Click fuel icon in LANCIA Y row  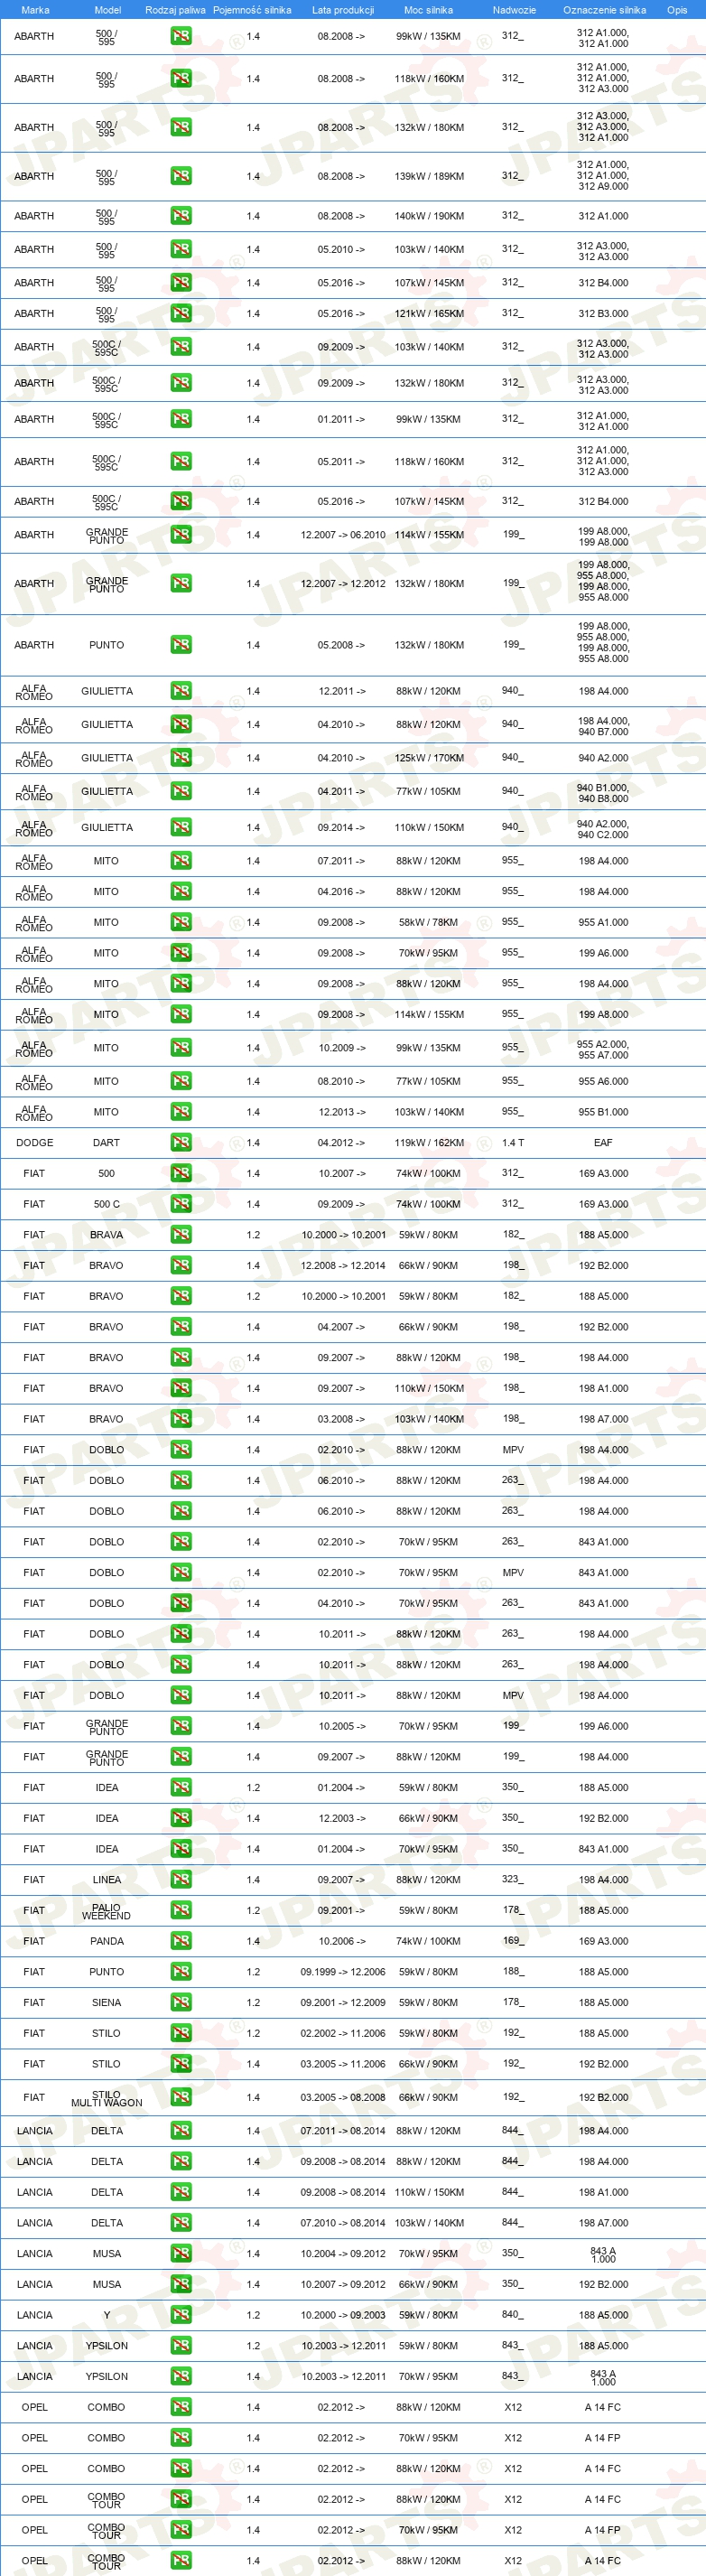click(181, 2315)
